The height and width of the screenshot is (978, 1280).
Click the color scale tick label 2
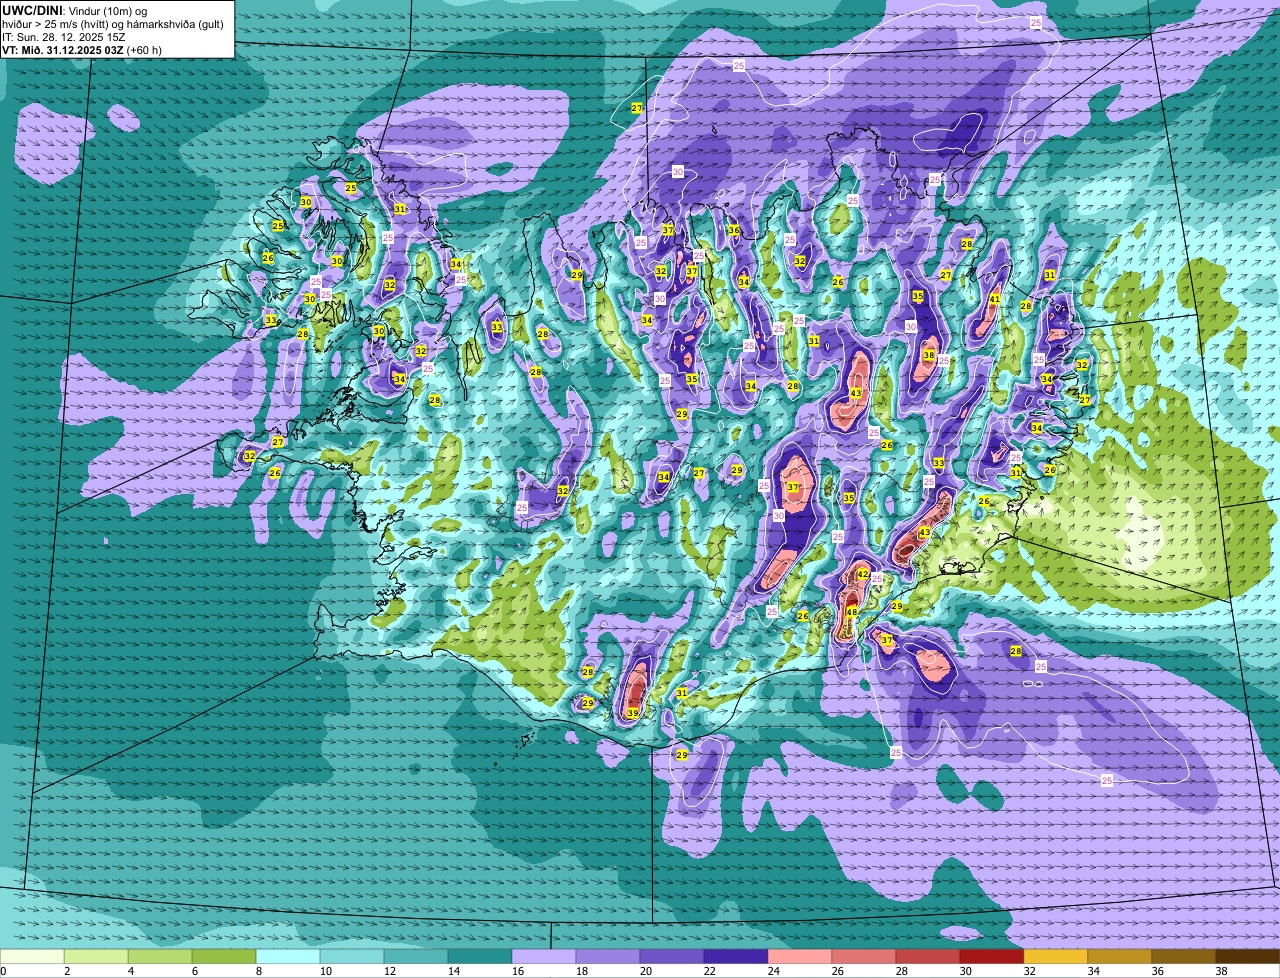tap(67, 971)
